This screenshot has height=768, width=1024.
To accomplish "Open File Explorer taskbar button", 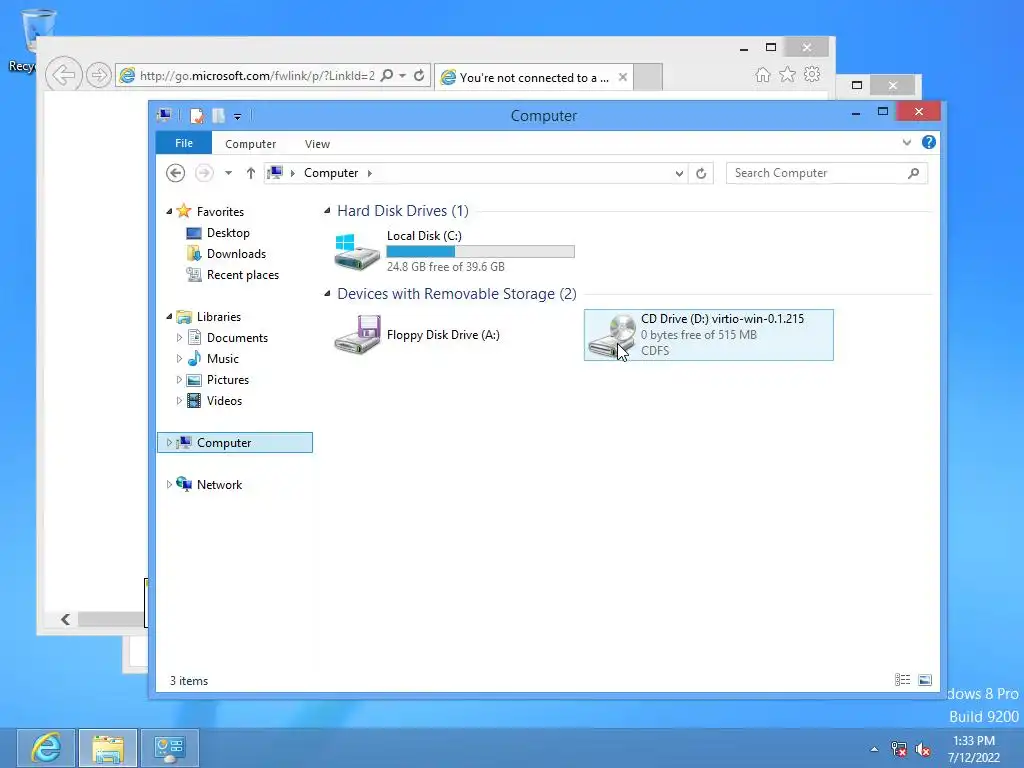I will 108,748.
